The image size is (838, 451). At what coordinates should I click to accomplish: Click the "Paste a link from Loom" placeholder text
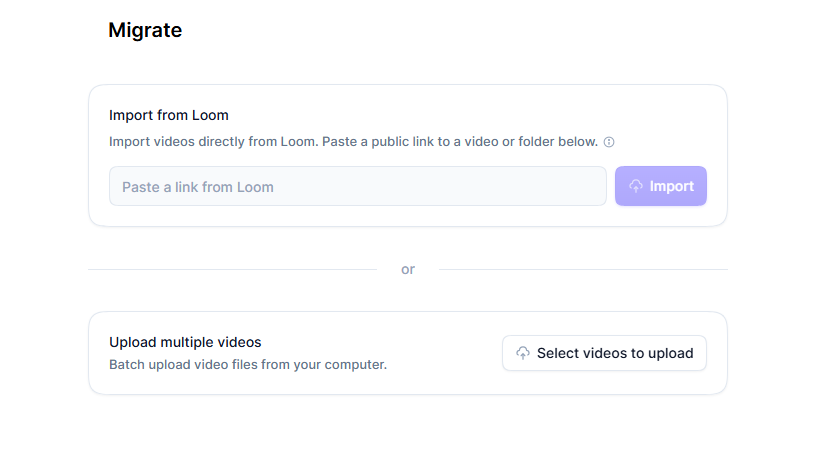[x=198, y=187]
